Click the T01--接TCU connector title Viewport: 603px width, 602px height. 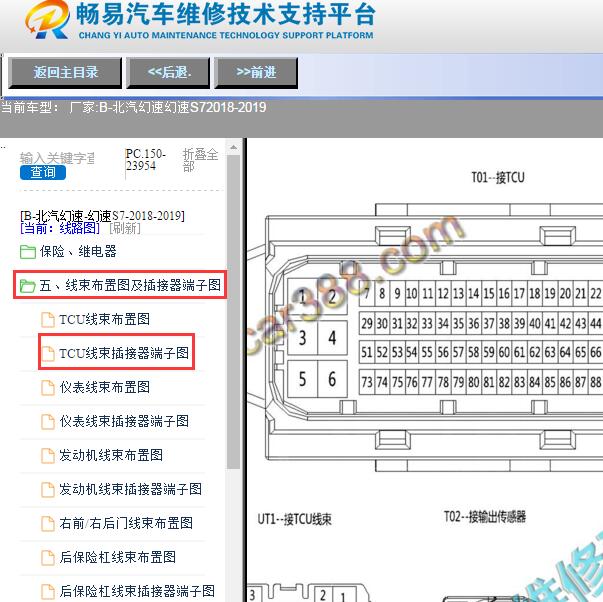pos(498,177)
